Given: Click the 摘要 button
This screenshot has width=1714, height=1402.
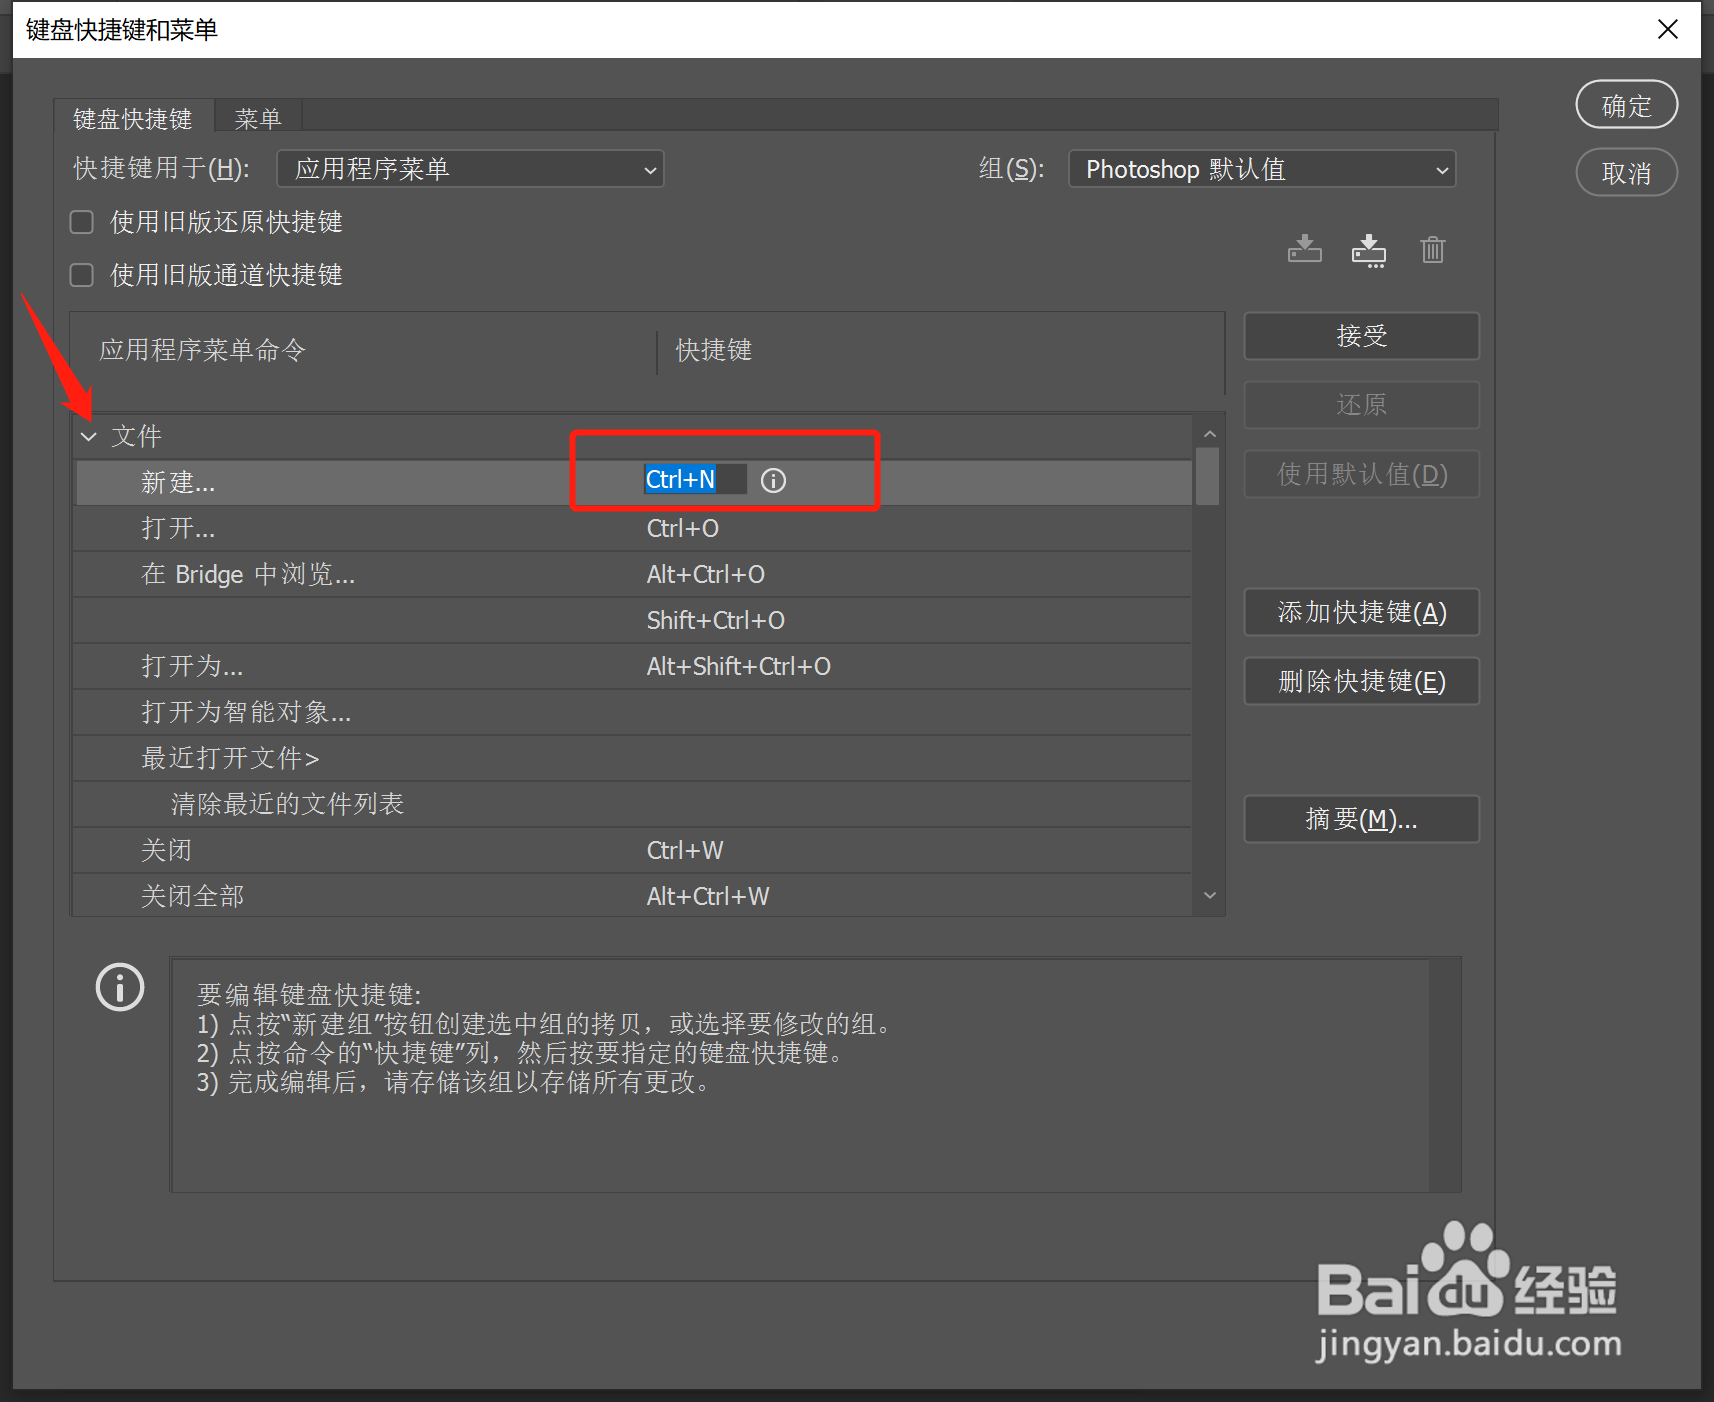Looking at the screenshot, I should click(1361, 819).
